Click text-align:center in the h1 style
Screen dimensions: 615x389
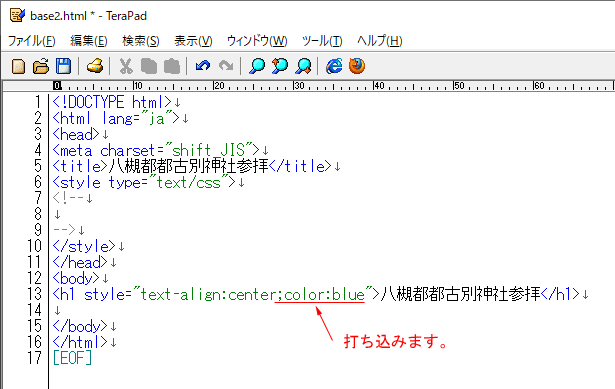click(x=208, y=294)
